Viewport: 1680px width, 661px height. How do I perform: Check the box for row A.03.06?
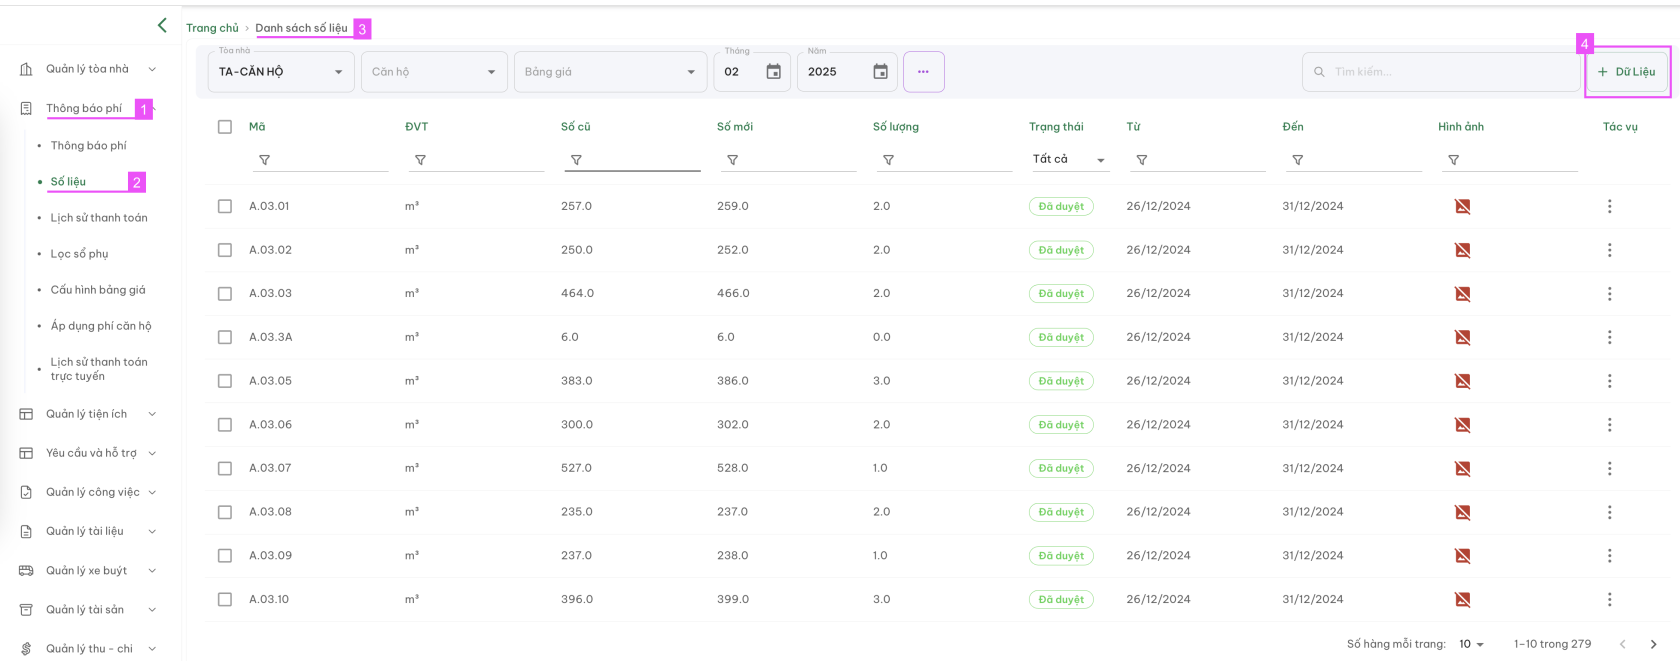(225, 425)
